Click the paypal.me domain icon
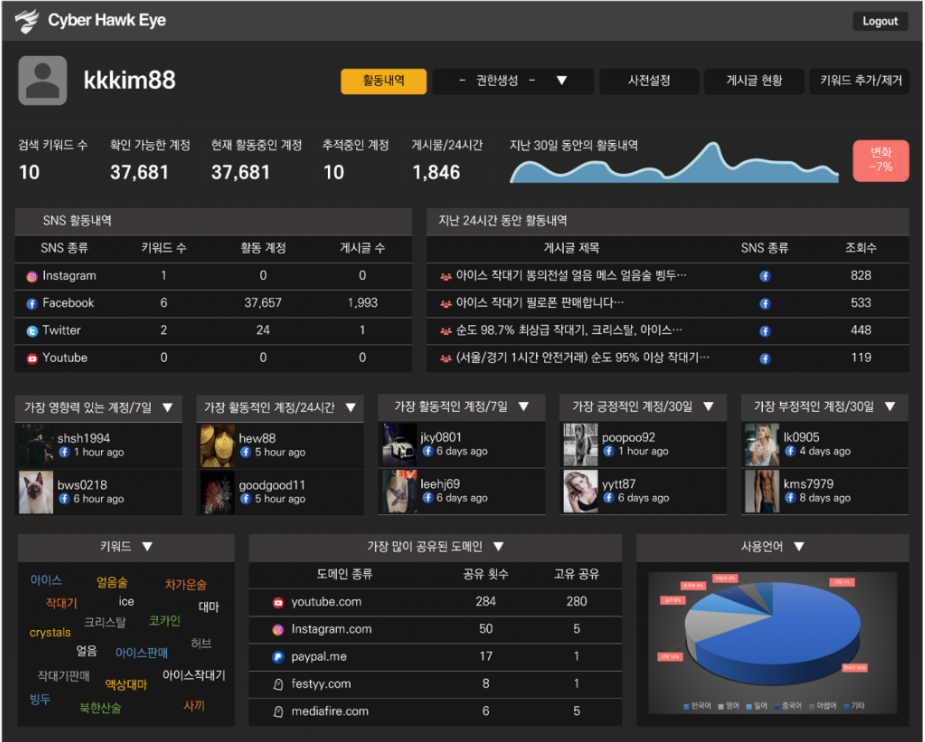The height and width of the screenshot is (742, 925). [x=278, y=657]
